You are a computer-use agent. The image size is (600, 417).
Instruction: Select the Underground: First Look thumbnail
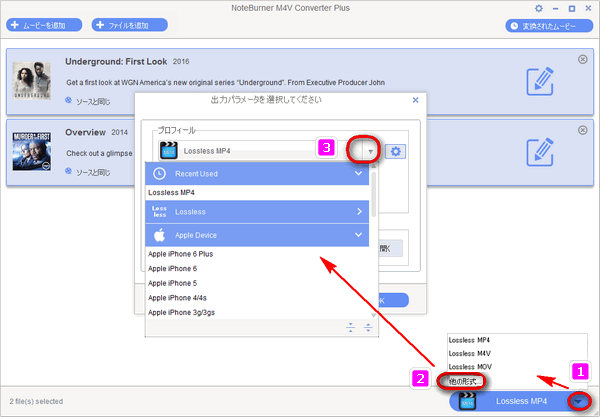pos(32,81)
